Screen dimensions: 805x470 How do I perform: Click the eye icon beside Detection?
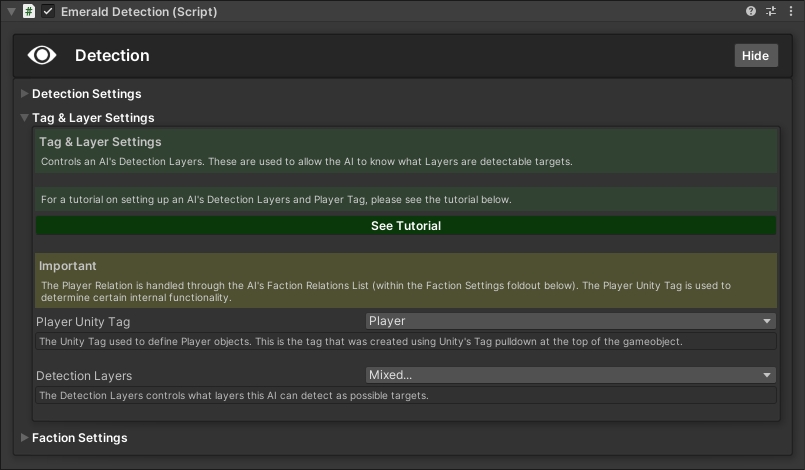pos(42,55)
